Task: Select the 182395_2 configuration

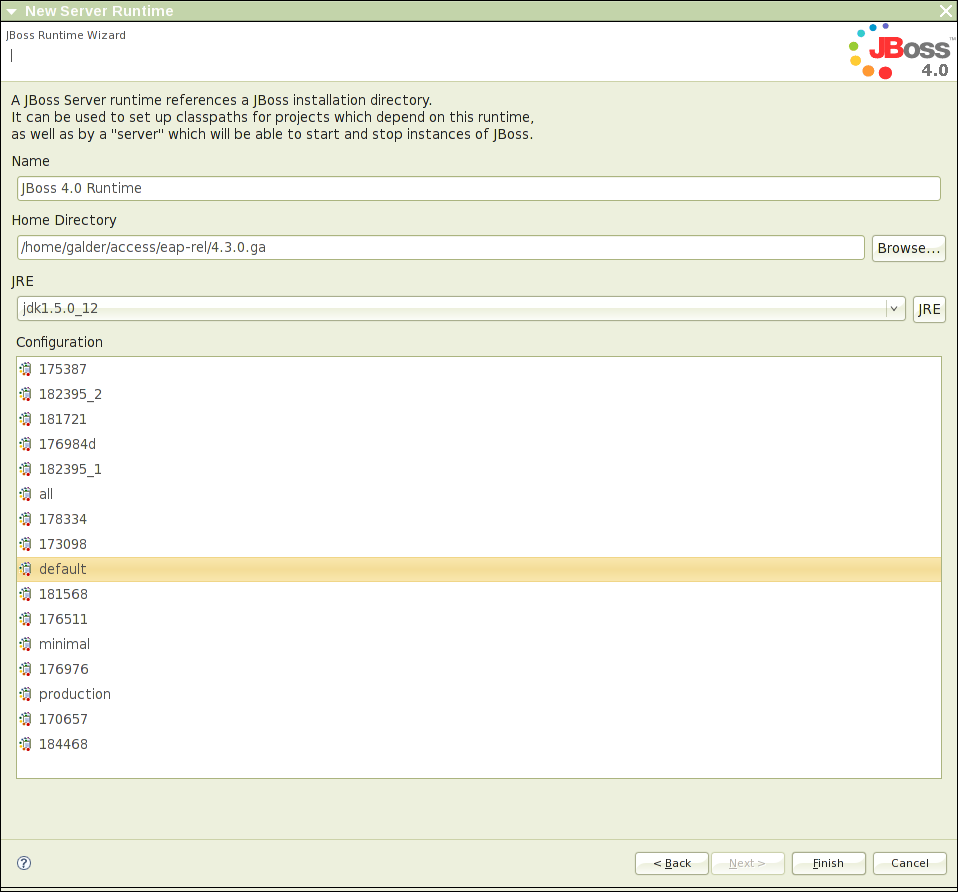Action: click(70, 394)
